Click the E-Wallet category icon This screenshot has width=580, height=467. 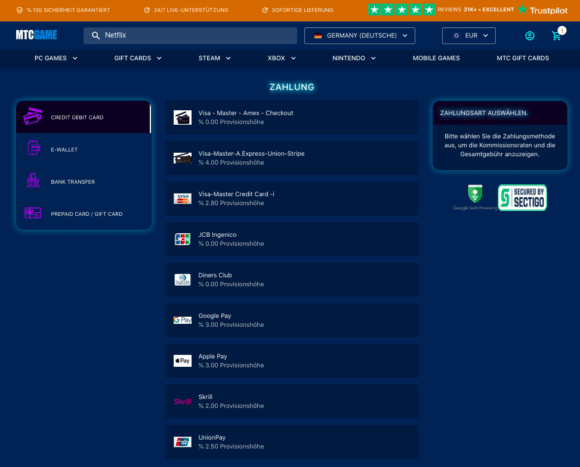point(33,148)
